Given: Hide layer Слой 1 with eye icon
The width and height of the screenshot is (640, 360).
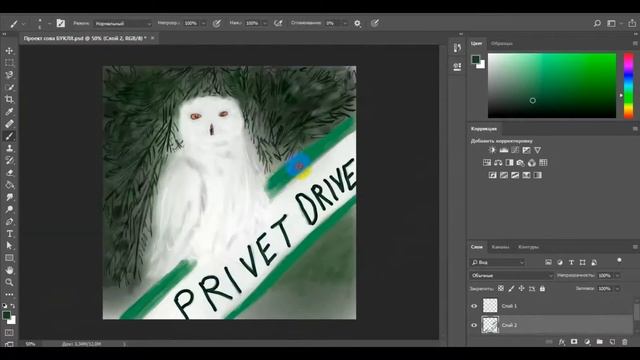Looking at the screenshot, I should click(474, 306).
